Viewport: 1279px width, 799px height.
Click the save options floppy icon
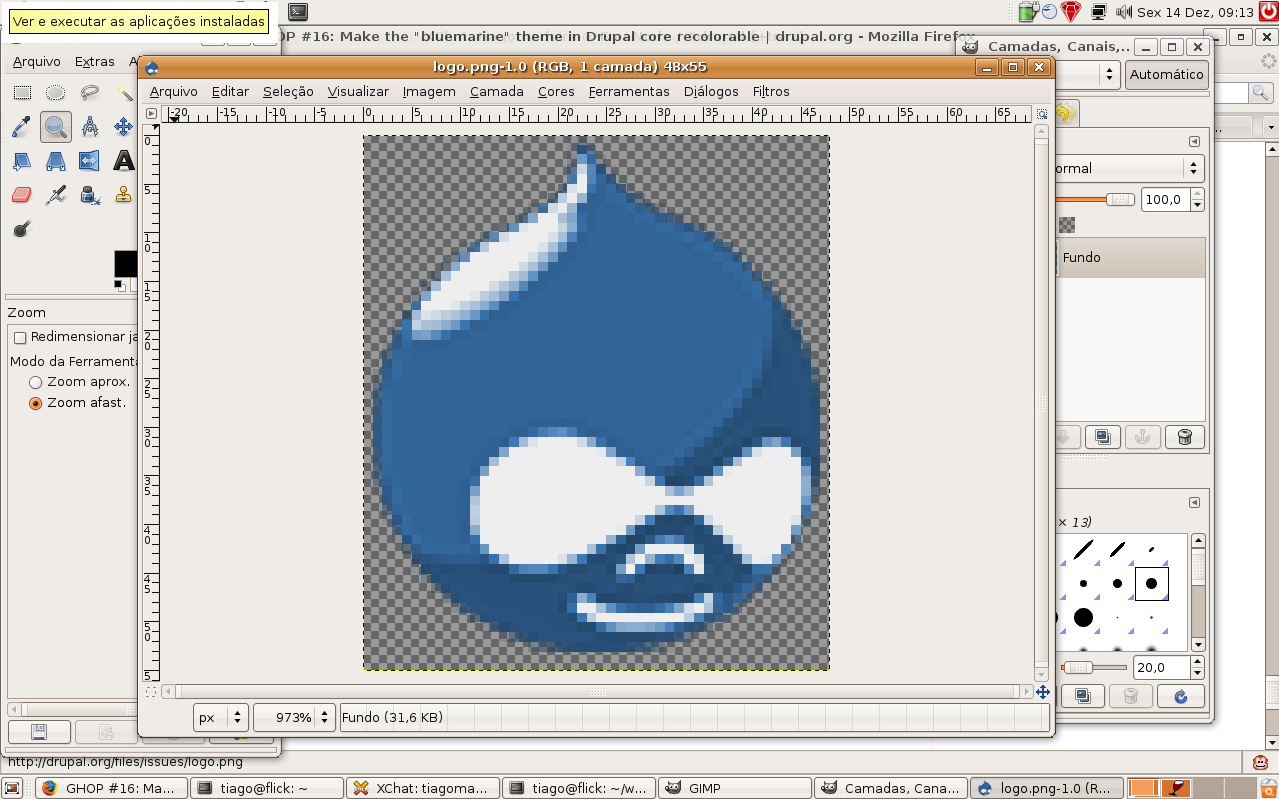[39, 732]
